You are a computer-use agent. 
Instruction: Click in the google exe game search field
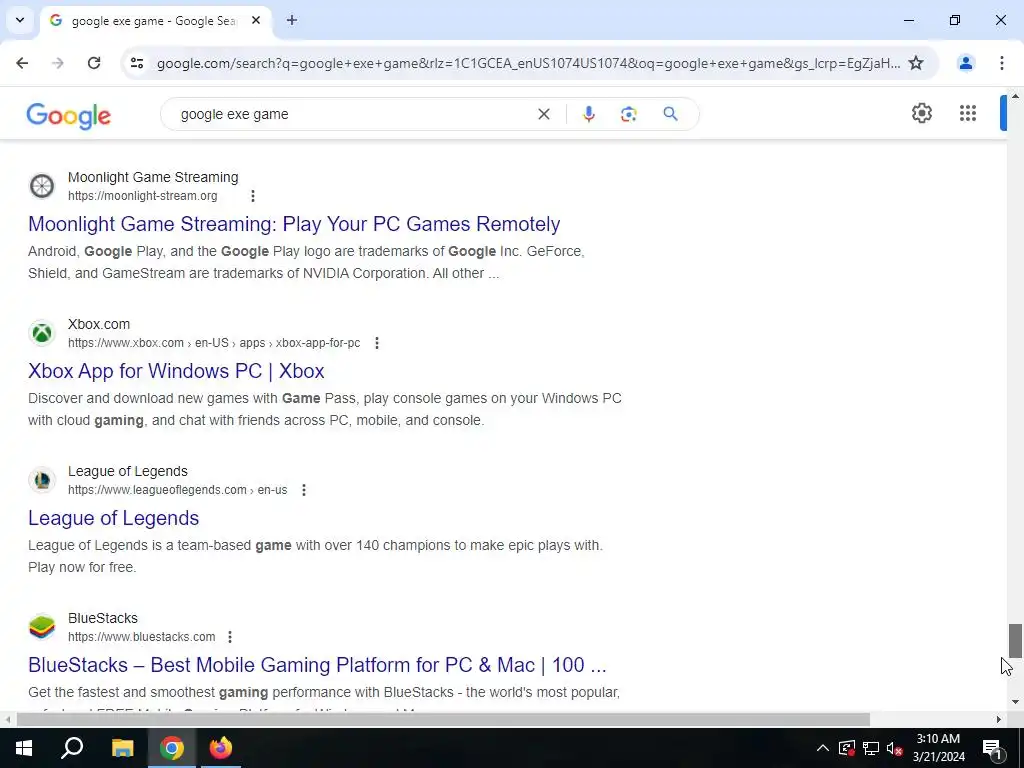(353, 114)
